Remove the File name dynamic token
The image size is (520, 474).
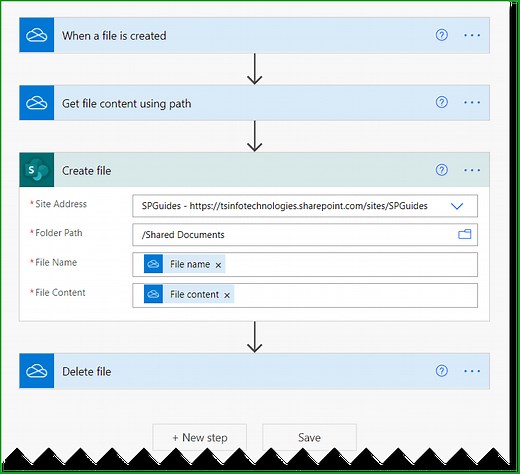(x=218, y=265)
